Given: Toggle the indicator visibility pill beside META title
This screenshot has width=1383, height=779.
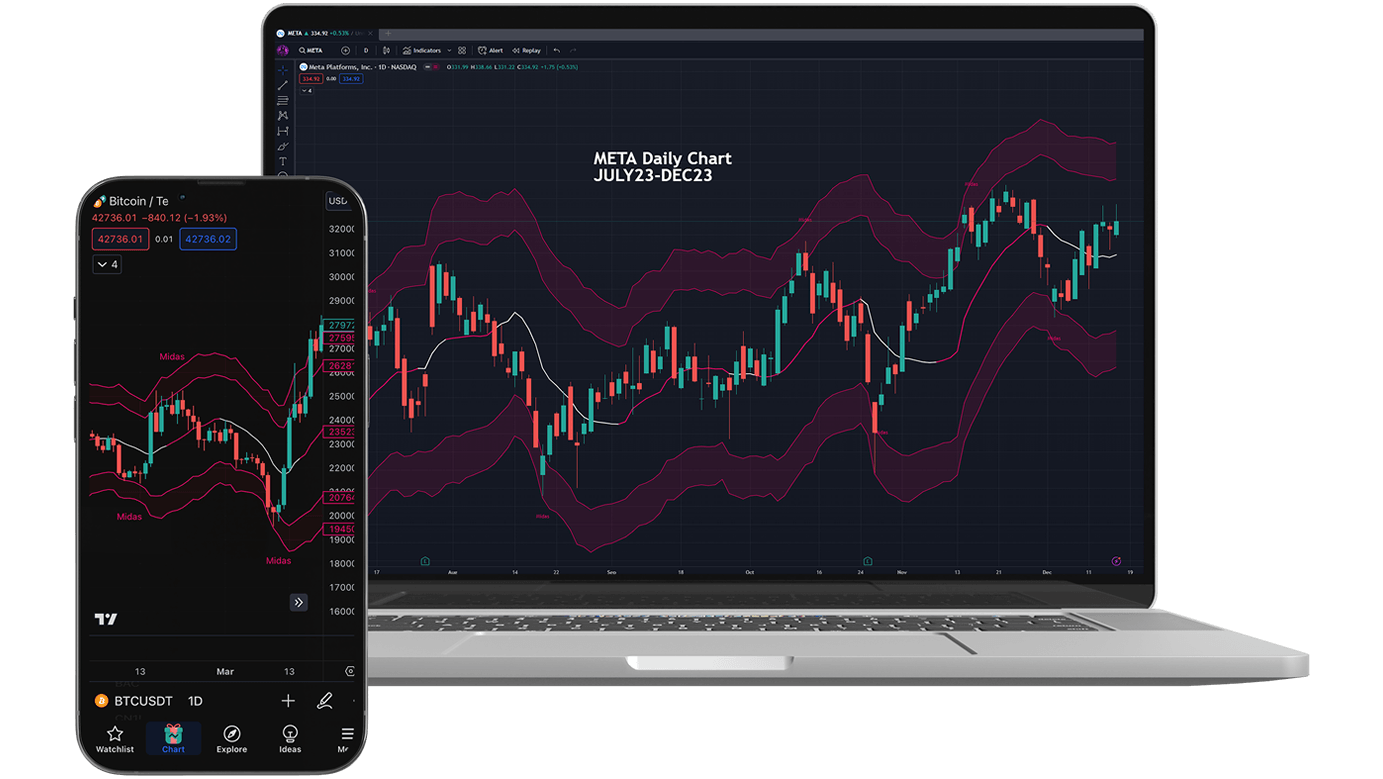Looking at the screenshot, I should click(x=434, y=67).
